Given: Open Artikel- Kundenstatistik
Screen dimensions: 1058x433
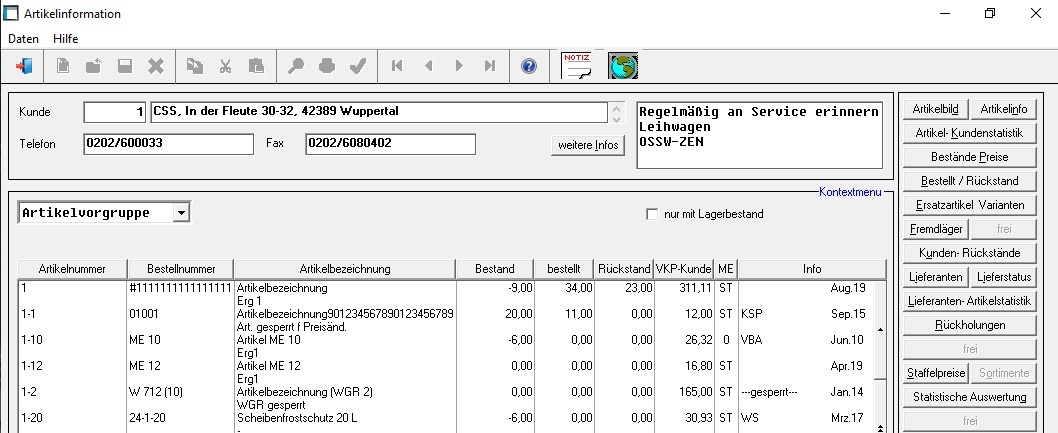Looking at the screenshot, I should point(970,133).
